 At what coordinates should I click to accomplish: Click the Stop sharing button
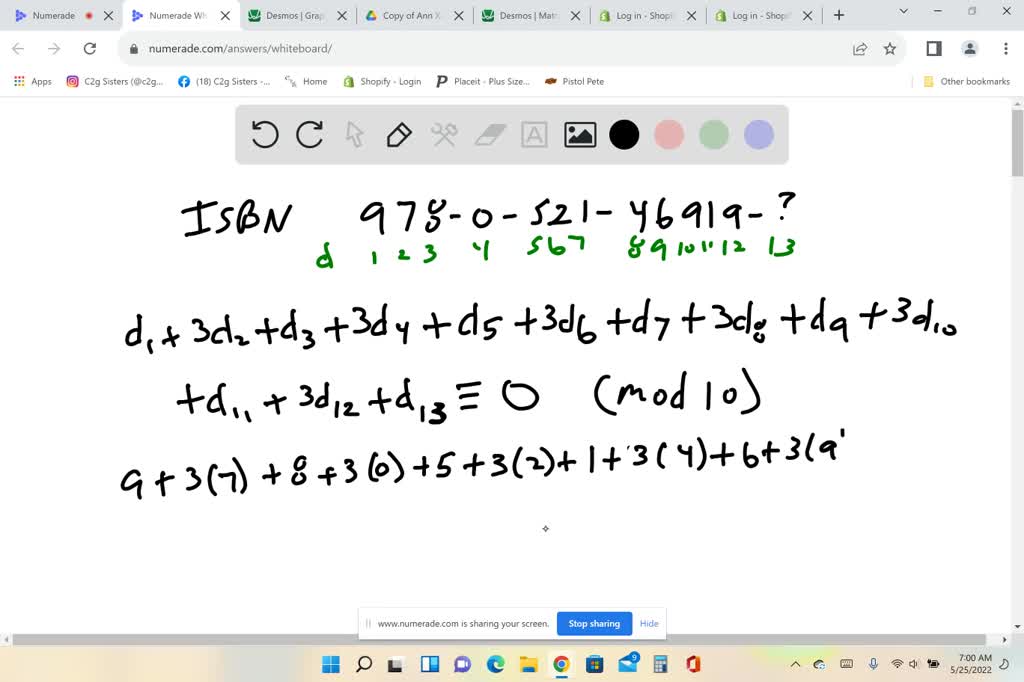pyautogui.click(x=594, y=623)
